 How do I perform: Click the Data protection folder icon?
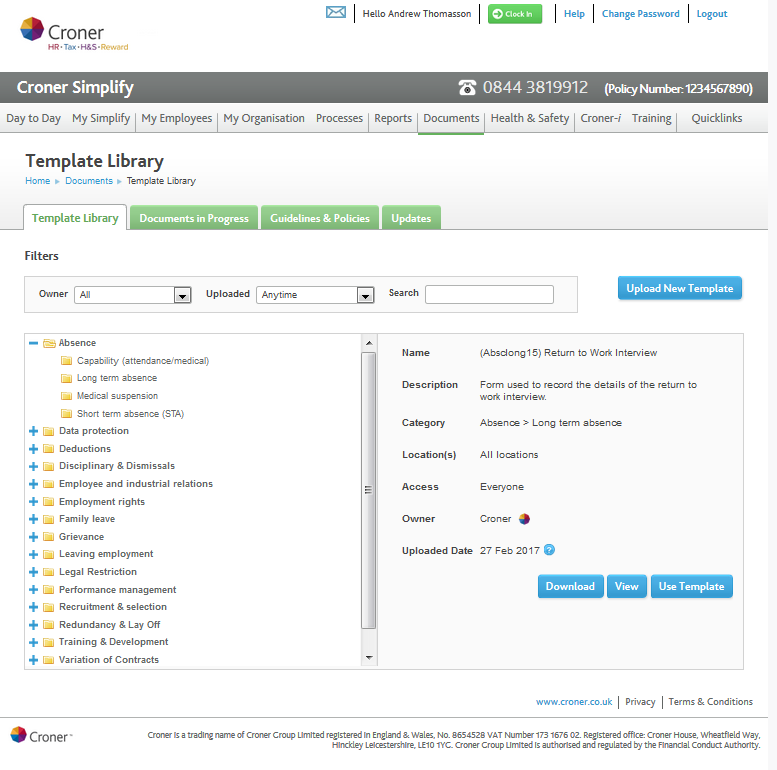tap(49, 431)
